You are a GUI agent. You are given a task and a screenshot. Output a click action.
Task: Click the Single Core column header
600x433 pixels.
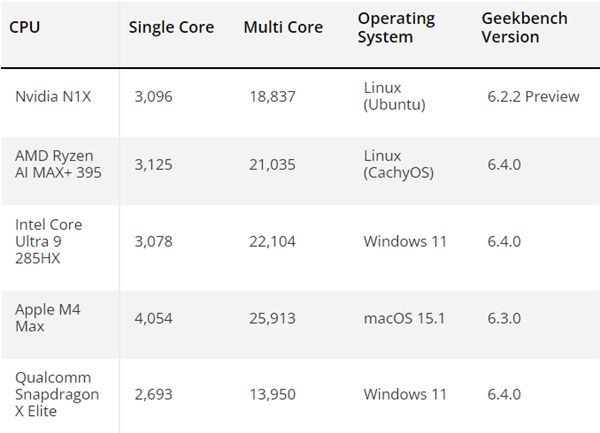[171, 27]
